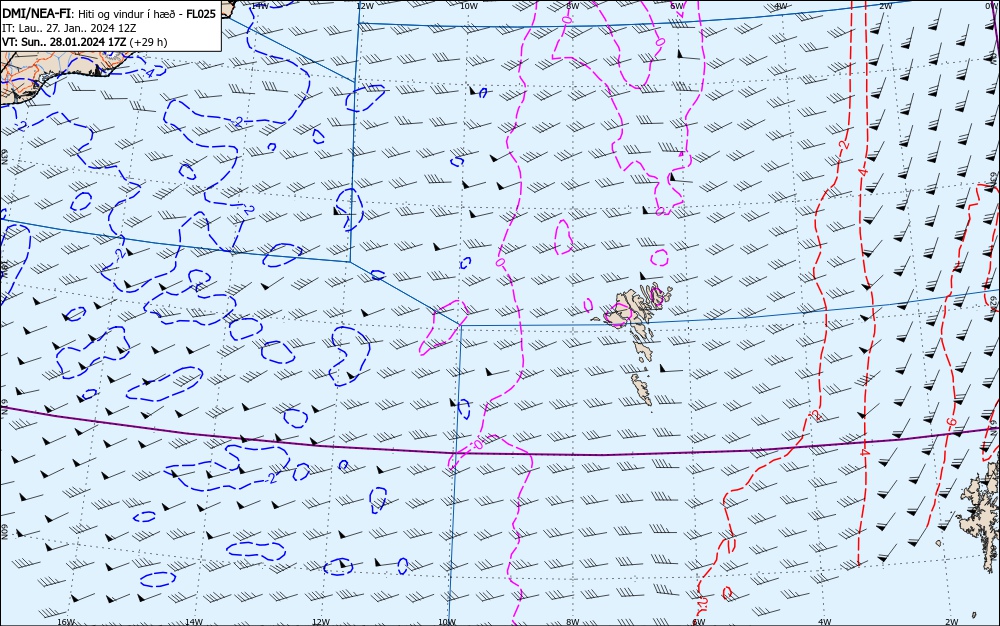Click the magenta 0 isotherm label at the top edge

567,20
